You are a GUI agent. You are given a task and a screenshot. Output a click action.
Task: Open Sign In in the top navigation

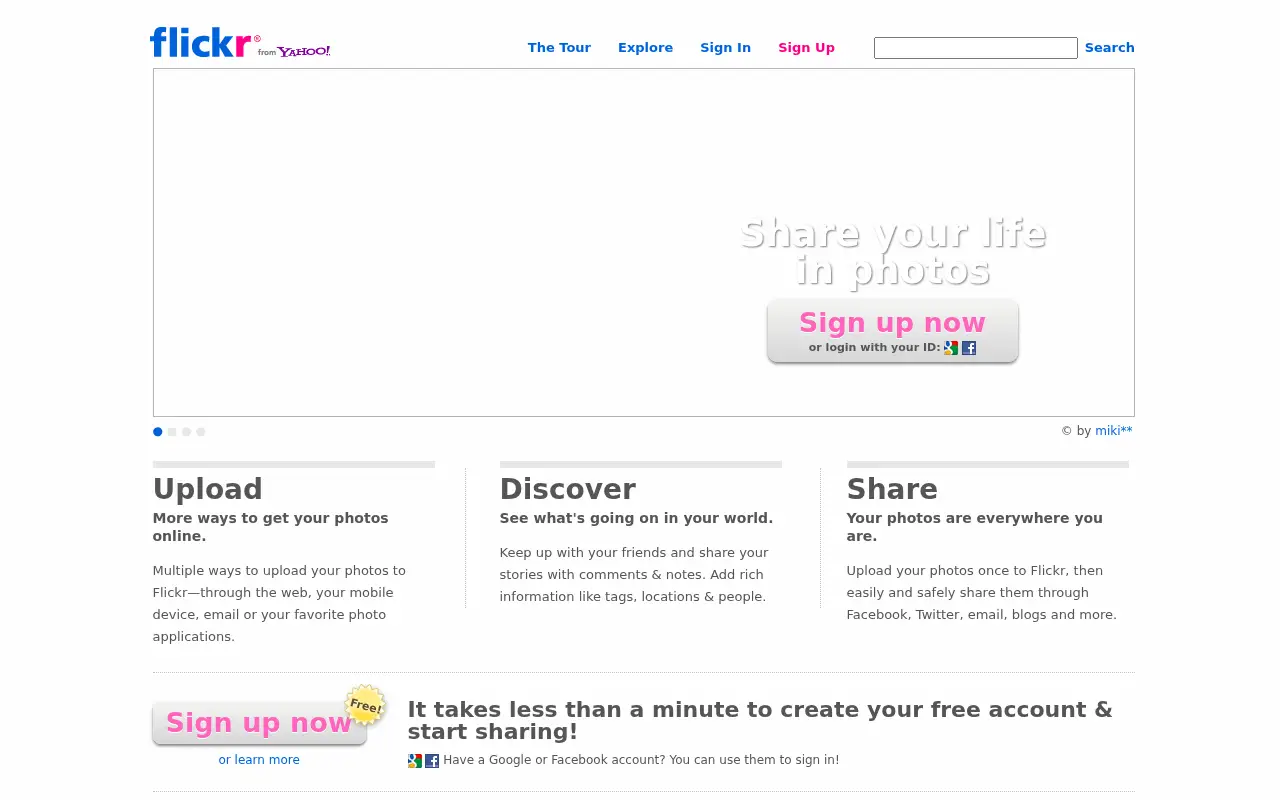pyautogui.click(x=725, y=48)
